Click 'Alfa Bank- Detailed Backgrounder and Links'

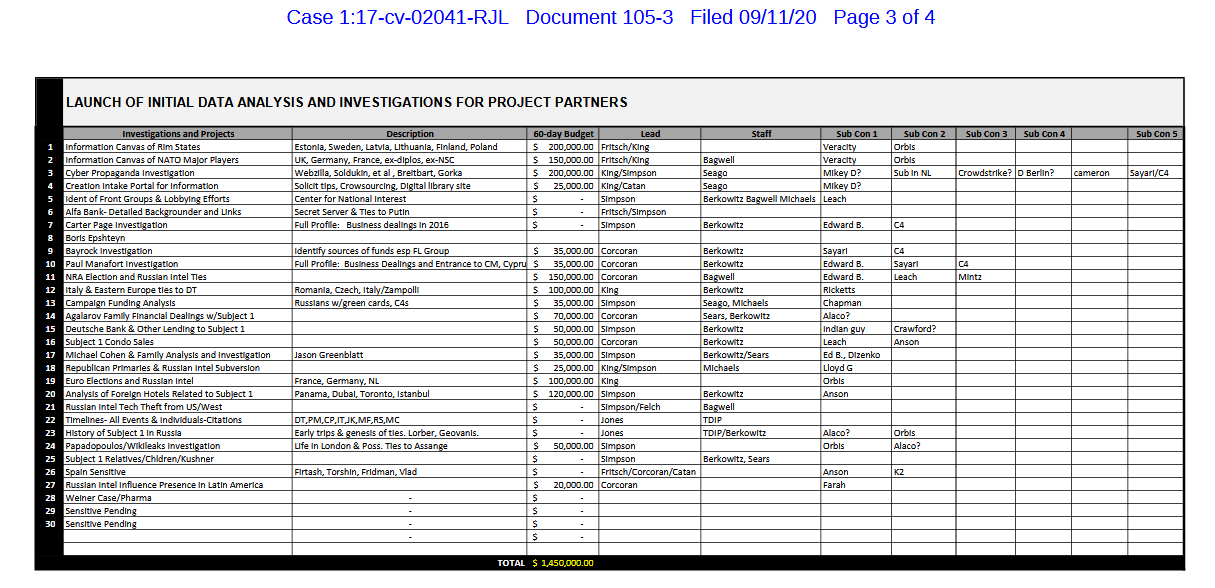tap(178, 212)
